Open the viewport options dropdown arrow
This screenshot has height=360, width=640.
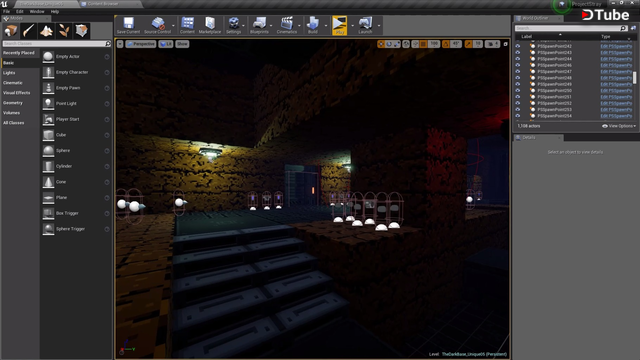click(x=120, y=44)
